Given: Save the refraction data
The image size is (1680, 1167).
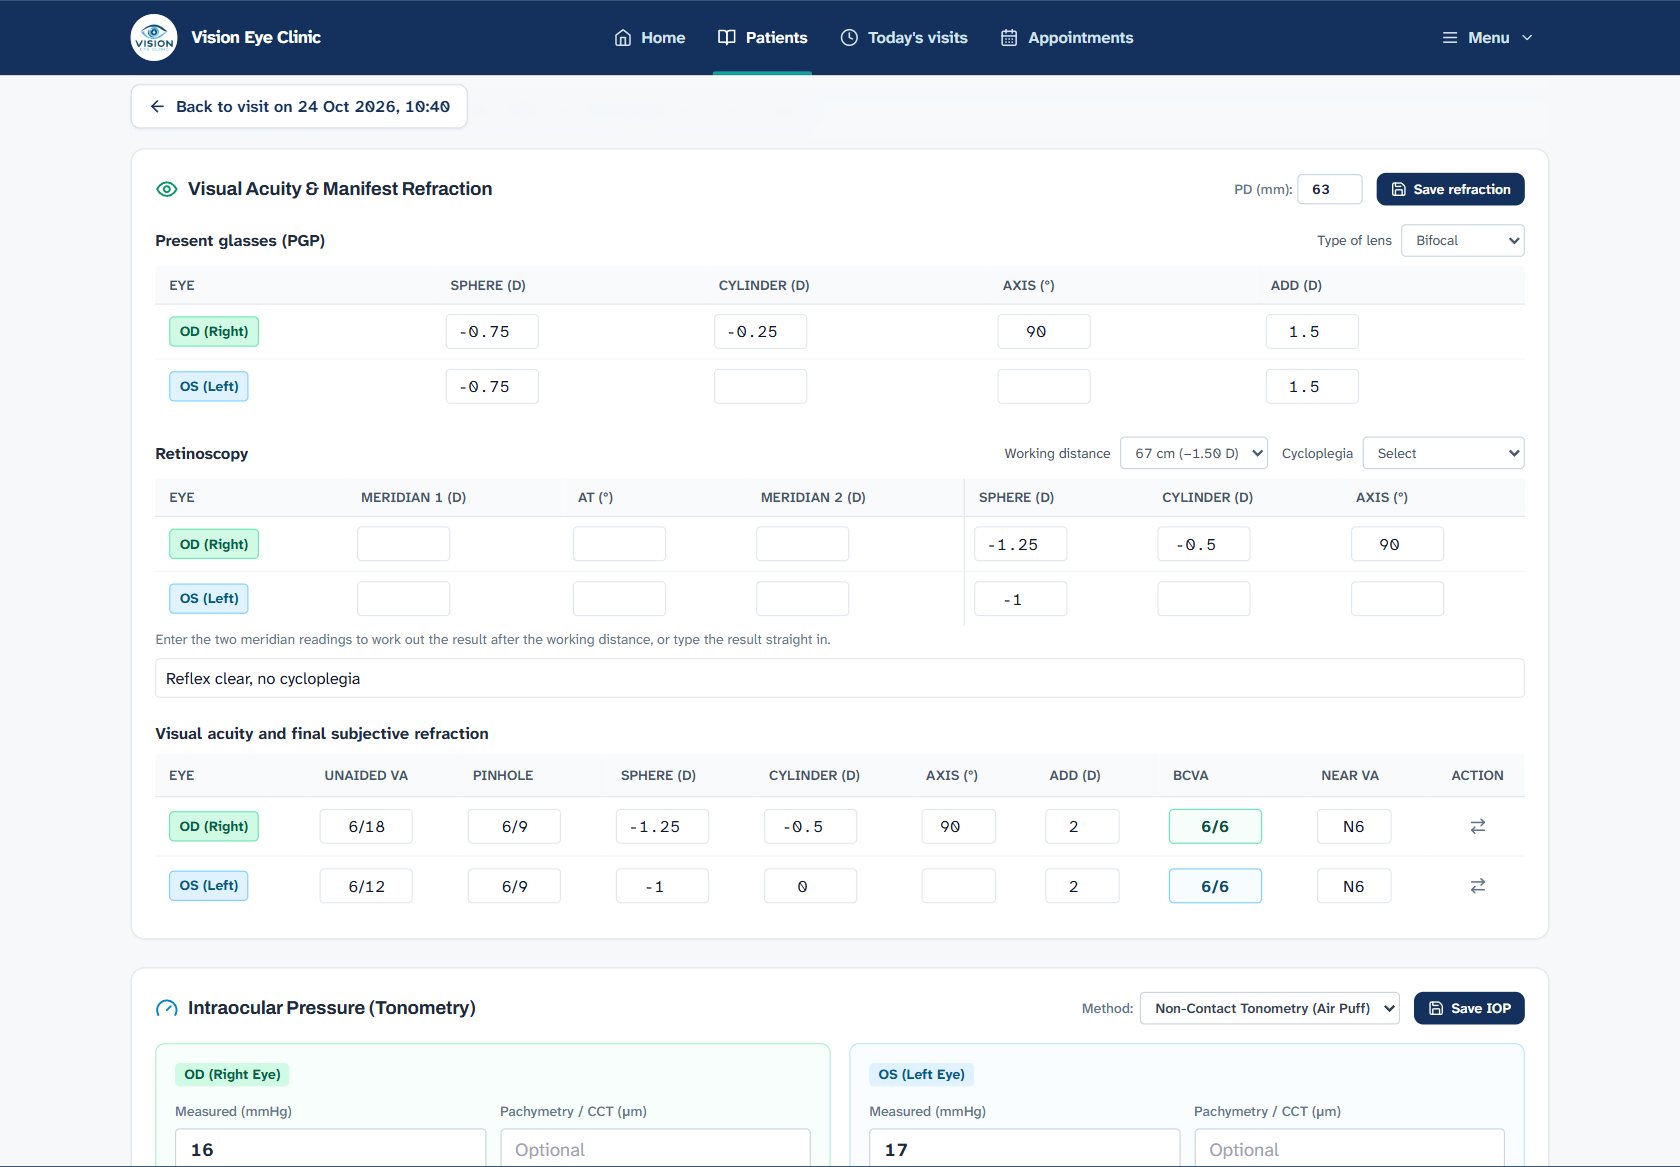Looking at the screenshot, I should [1450, 189].
